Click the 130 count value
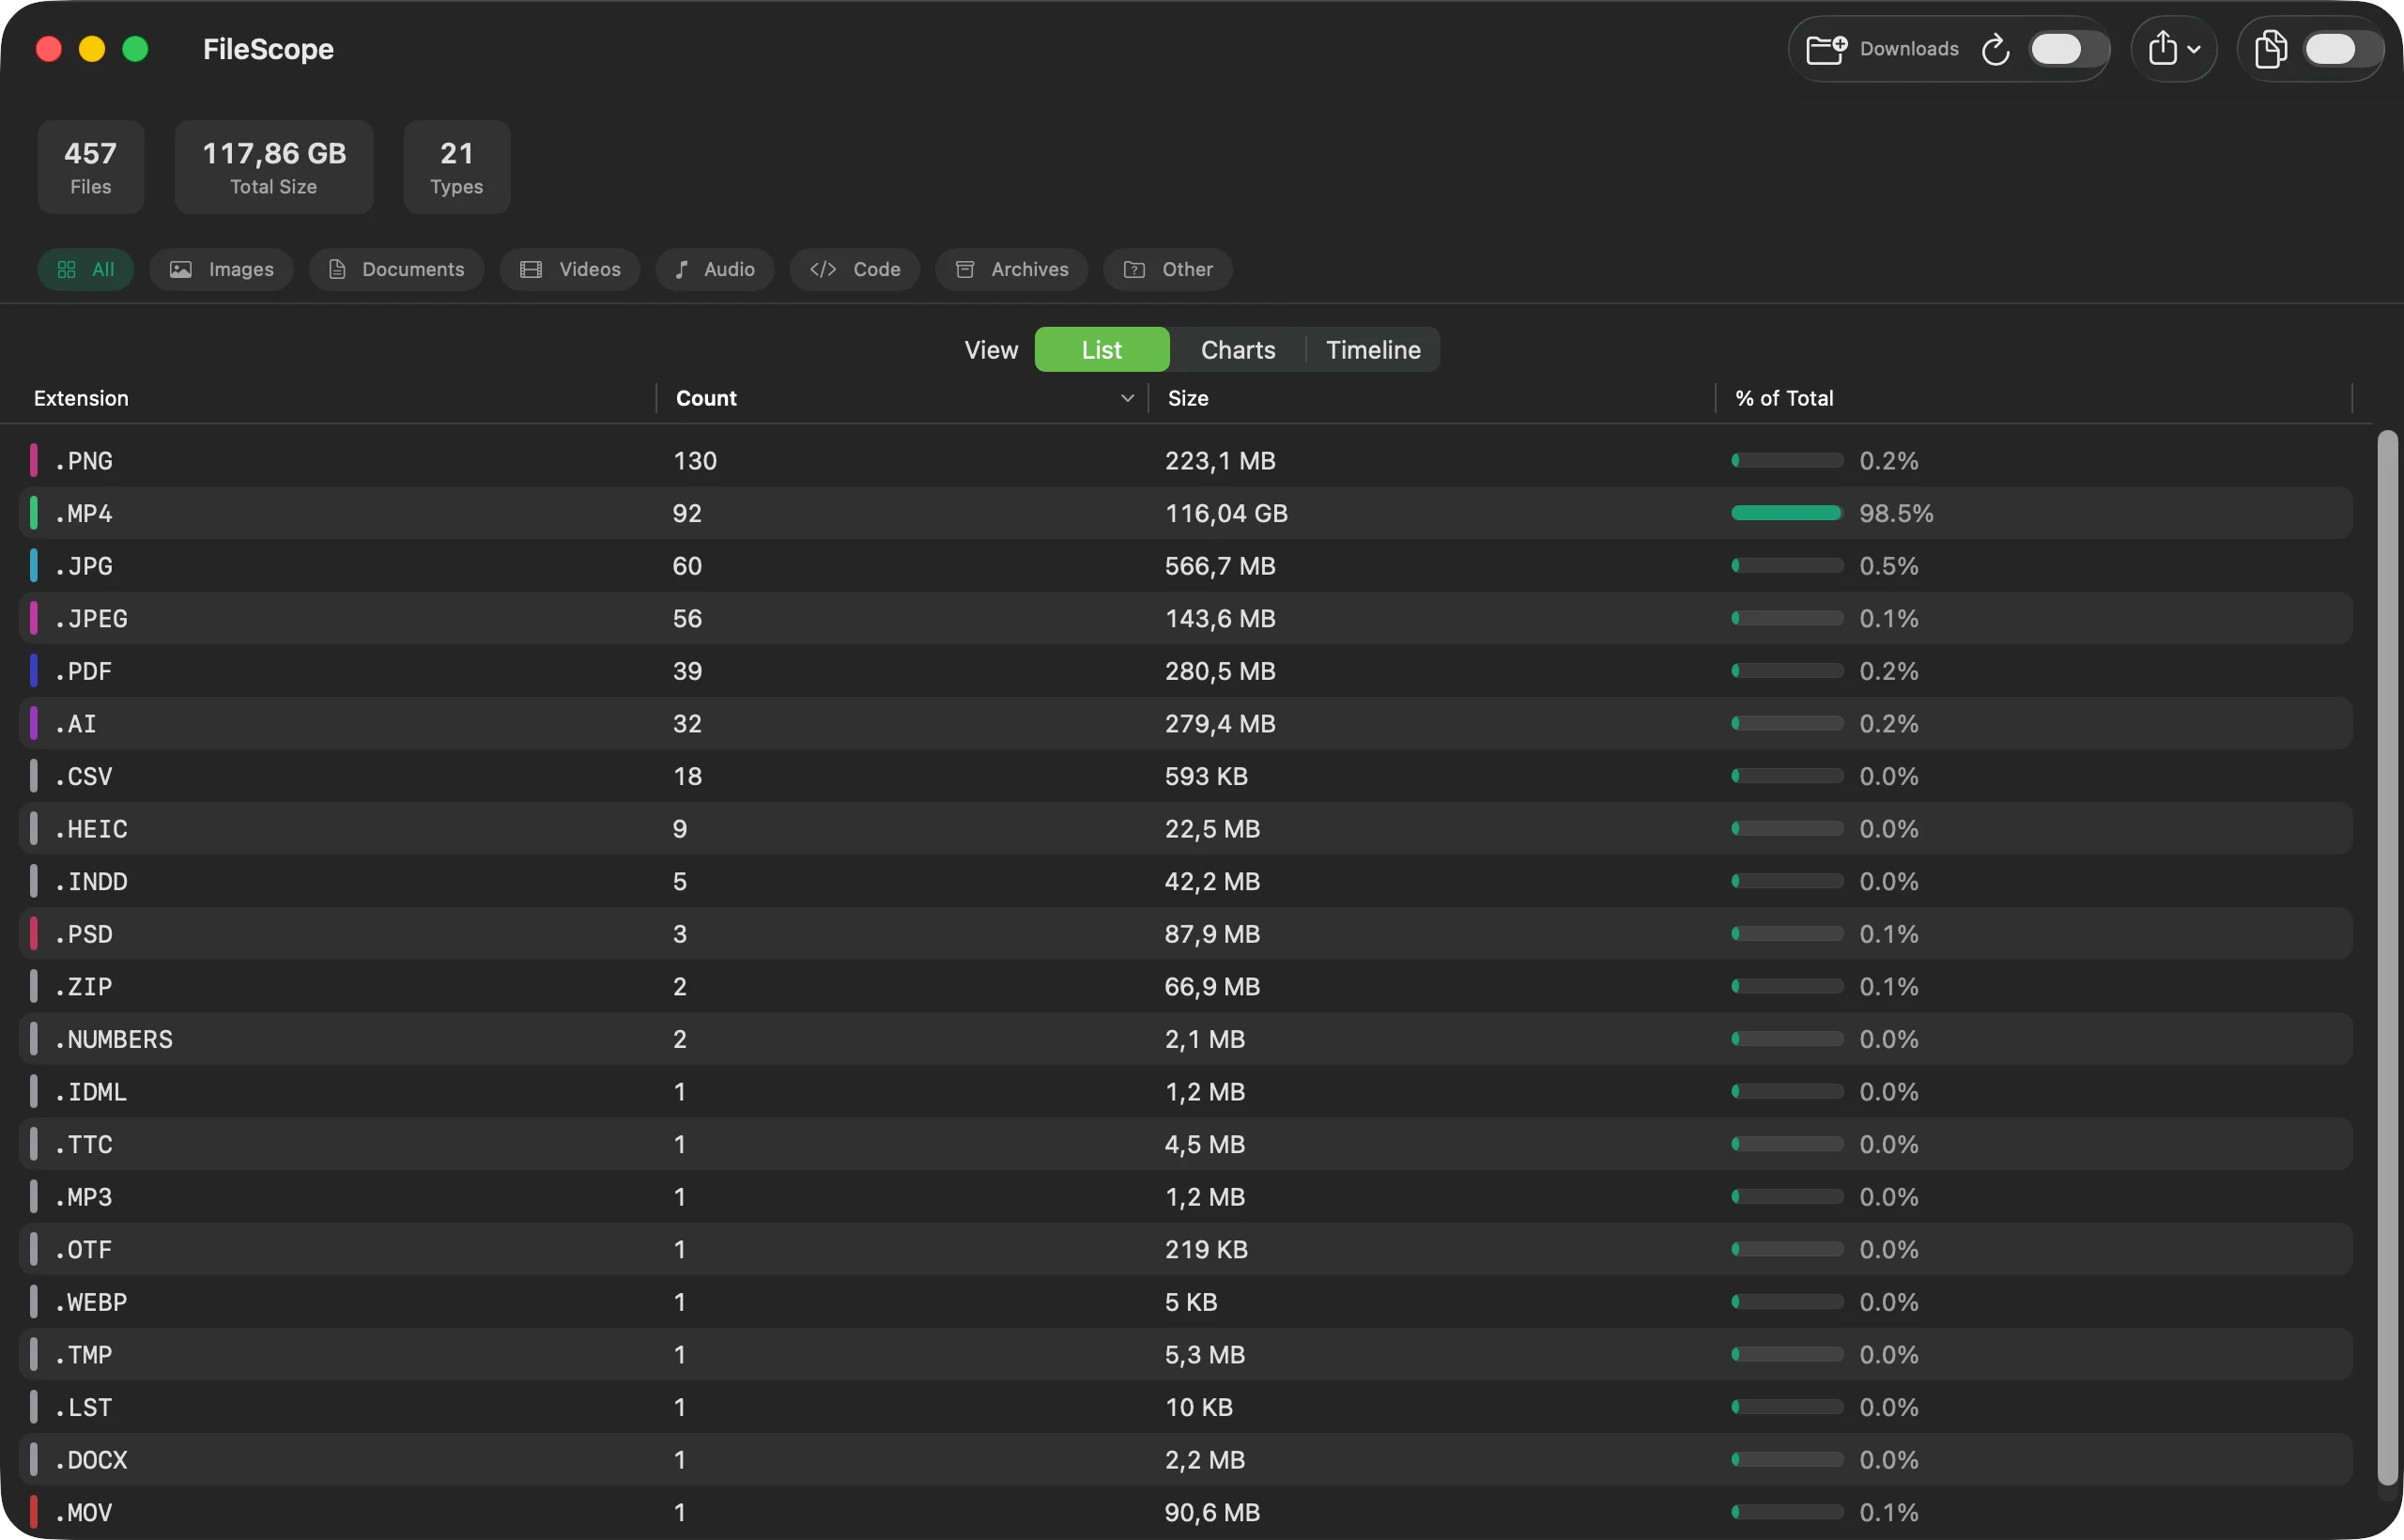The image size is (2404, 1540). [695, 460]
